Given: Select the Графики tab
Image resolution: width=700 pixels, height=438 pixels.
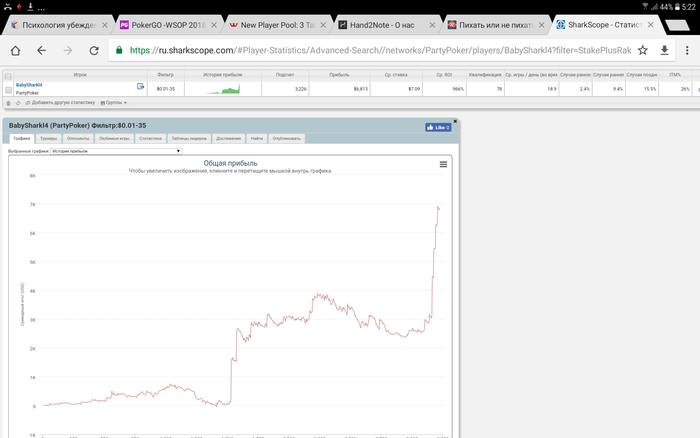Looking at the screenshot, I should [x=21, y=138].
